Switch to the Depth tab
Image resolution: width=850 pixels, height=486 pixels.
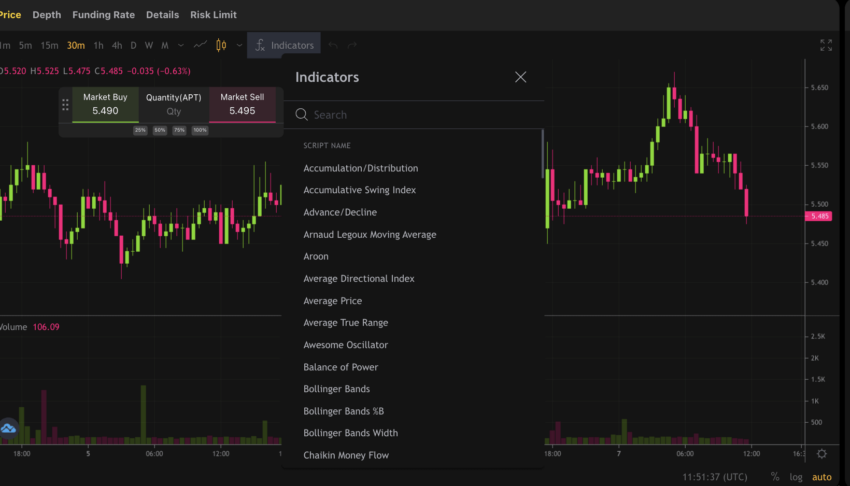[x=47, y=15]
